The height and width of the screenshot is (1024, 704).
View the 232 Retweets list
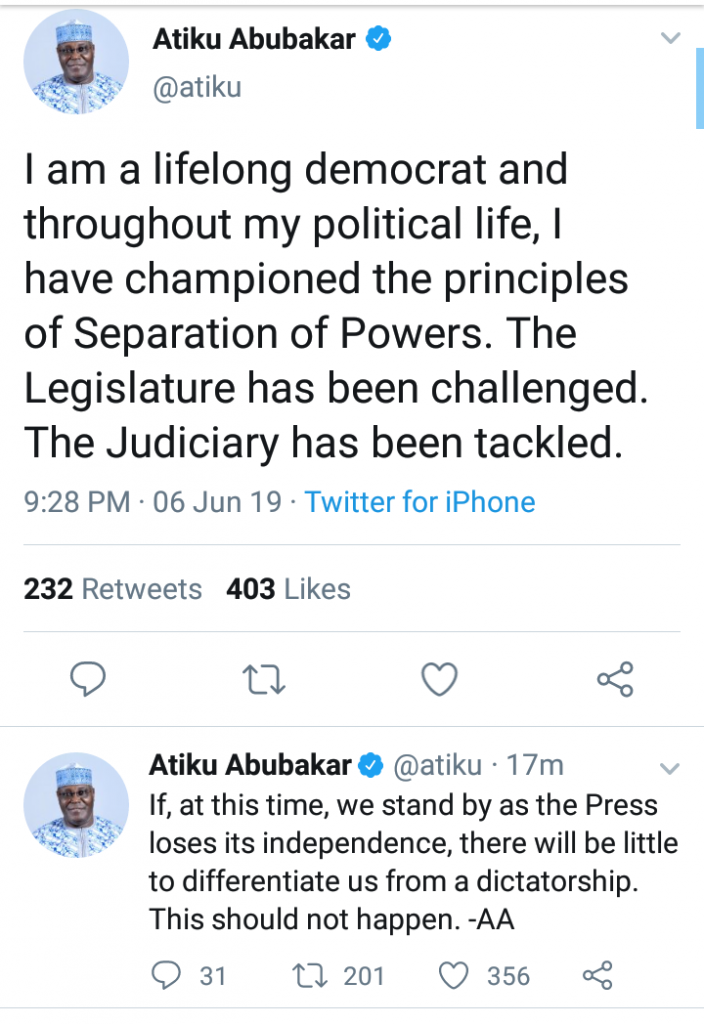pyautogui.click(x=113, y=589)
